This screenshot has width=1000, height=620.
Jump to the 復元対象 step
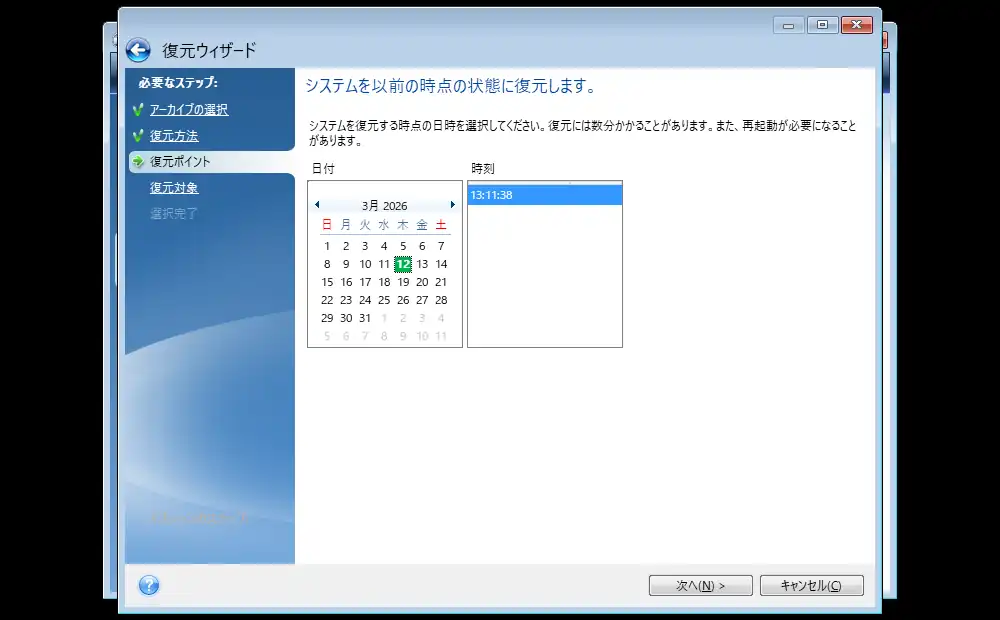[174, 188]
